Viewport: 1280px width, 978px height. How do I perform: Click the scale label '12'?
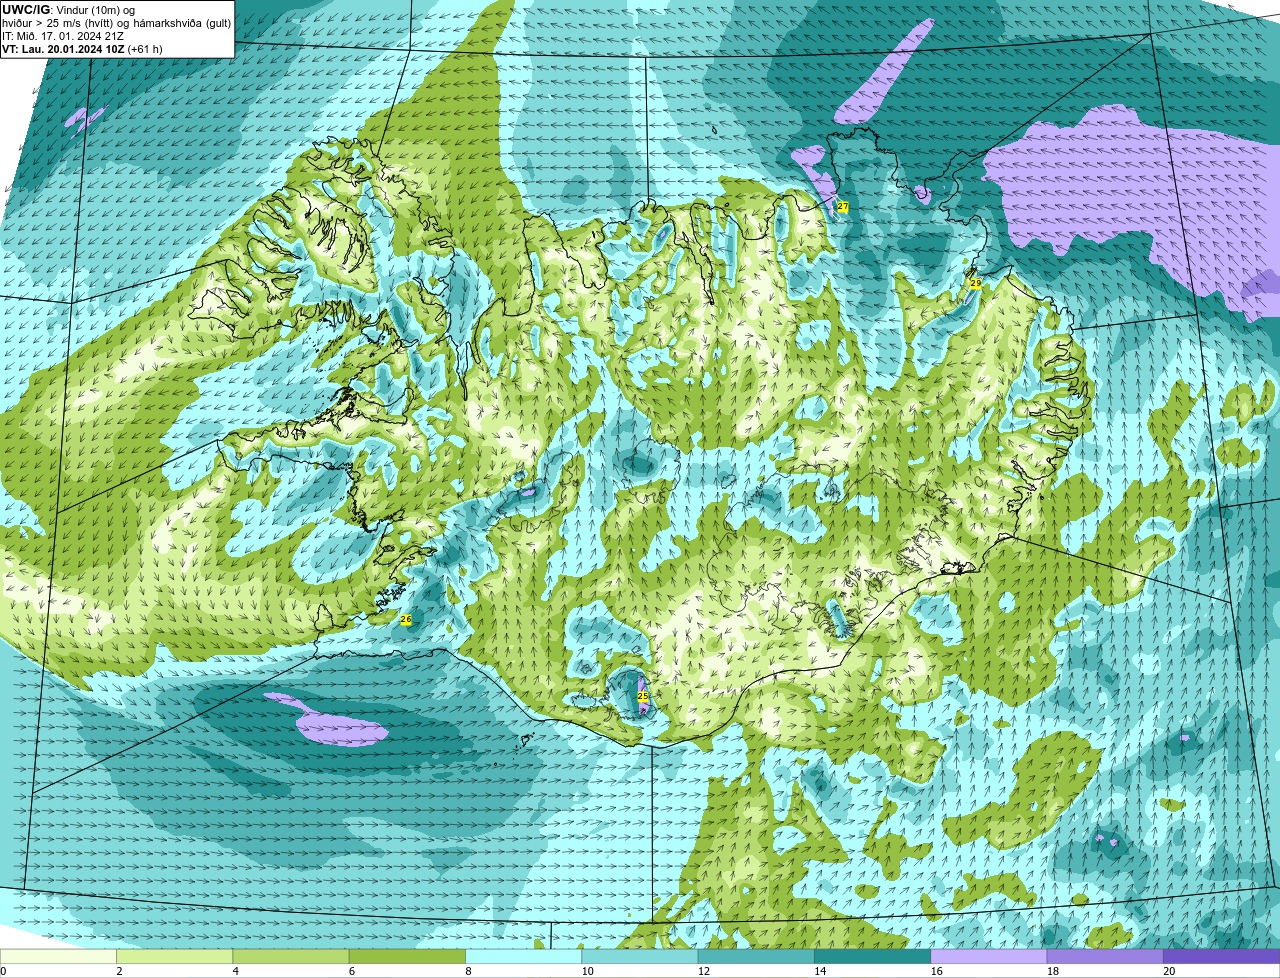pyautogui.click(x=704, y=971)
